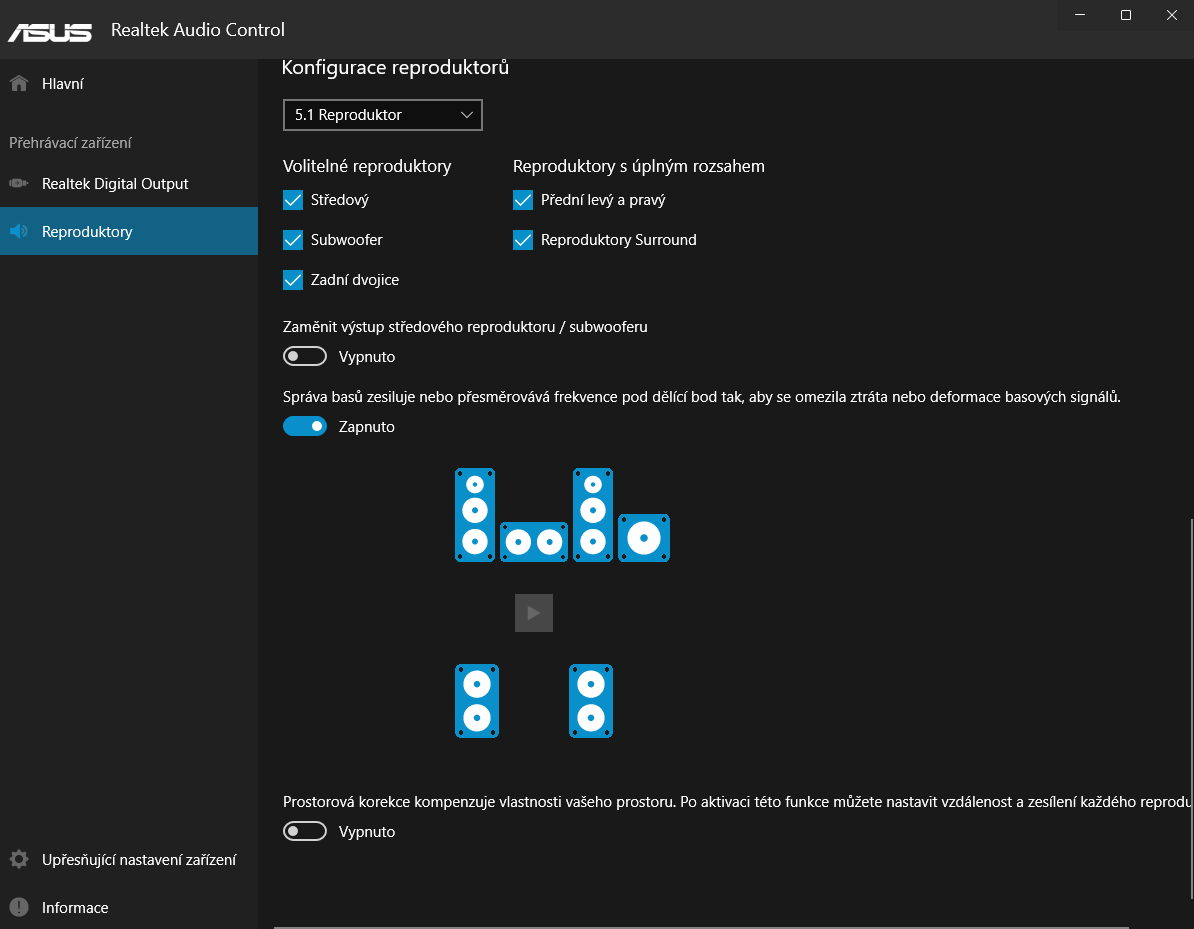
Task: Open the 5.1 Reproduktor dropdown
Action: click(382, 115)
